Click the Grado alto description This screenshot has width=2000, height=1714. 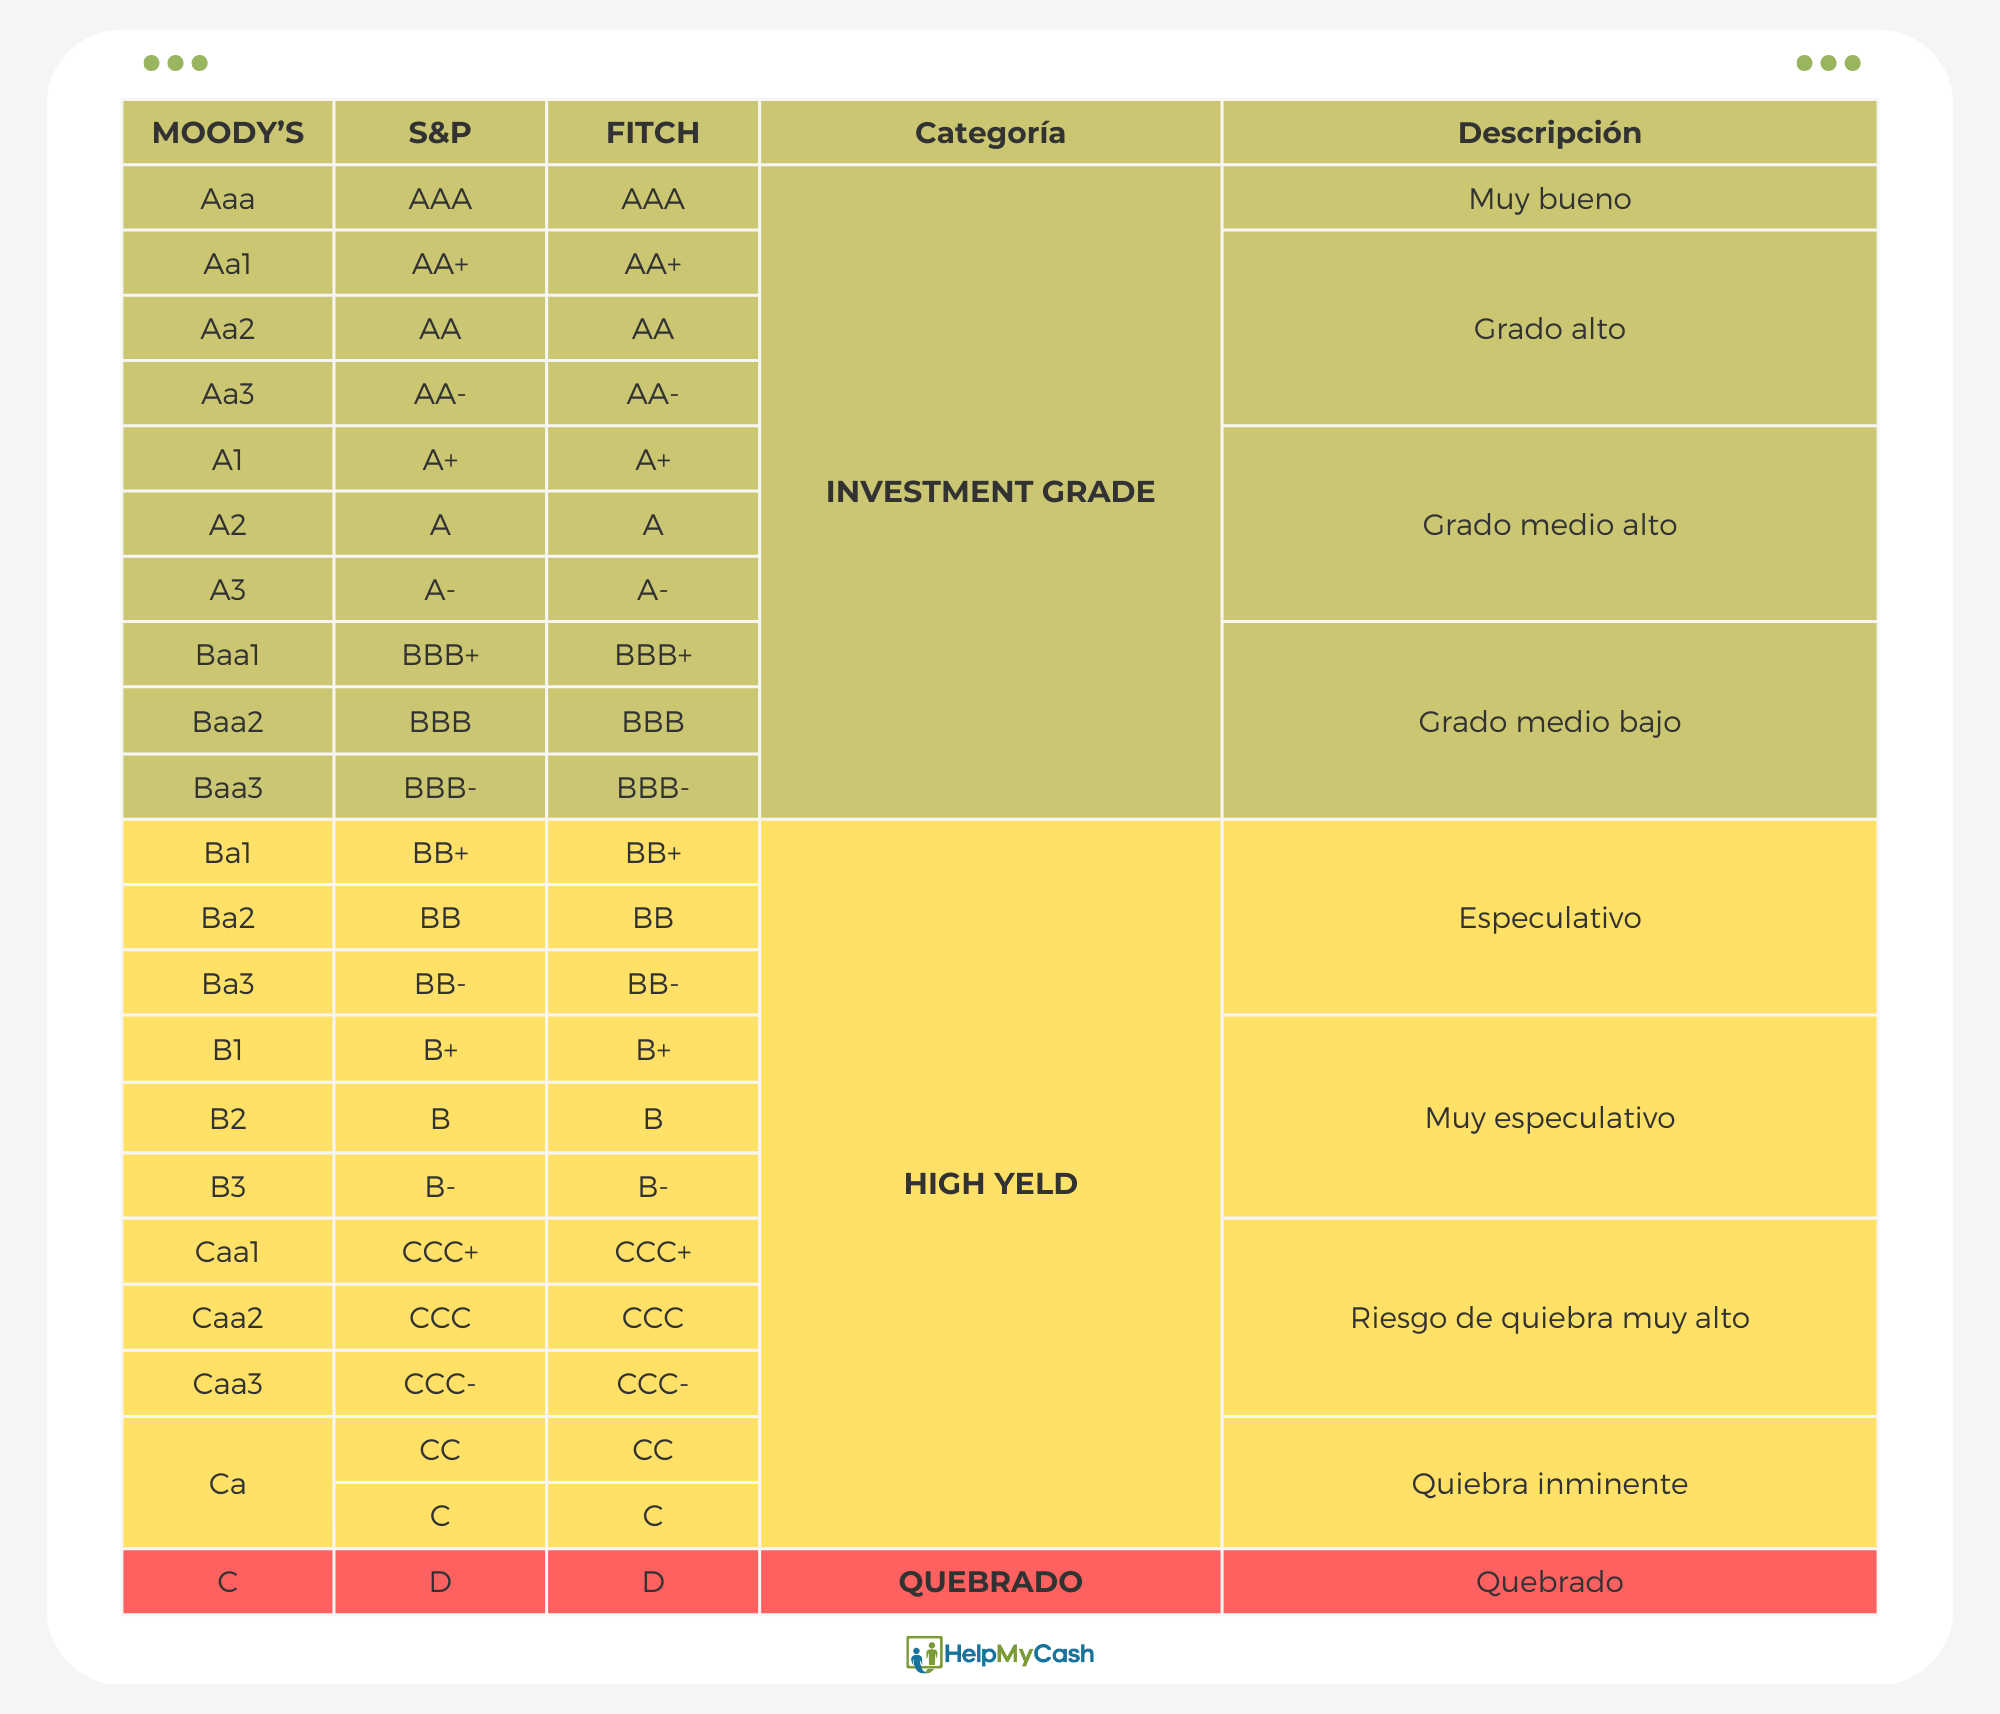(x=1550, y=328)
